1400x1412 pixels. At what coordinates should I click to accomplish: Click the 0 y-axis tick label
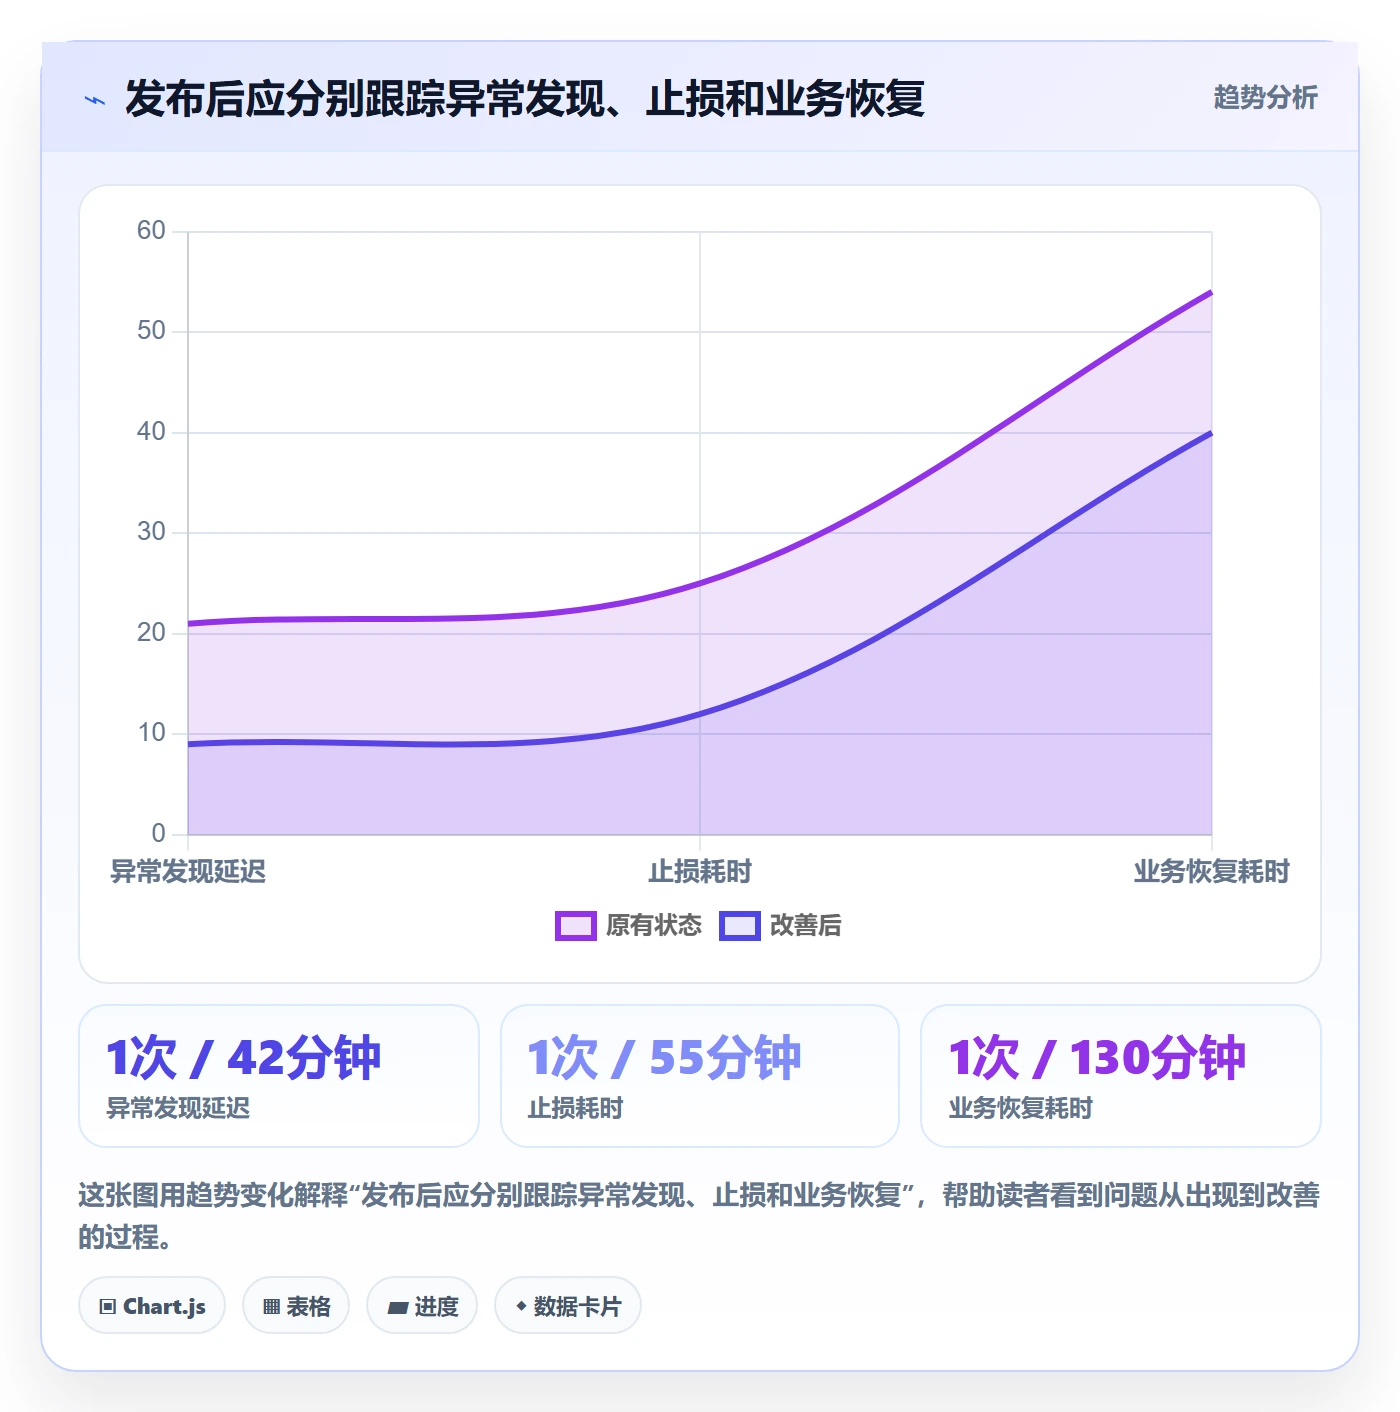(159, 834)
